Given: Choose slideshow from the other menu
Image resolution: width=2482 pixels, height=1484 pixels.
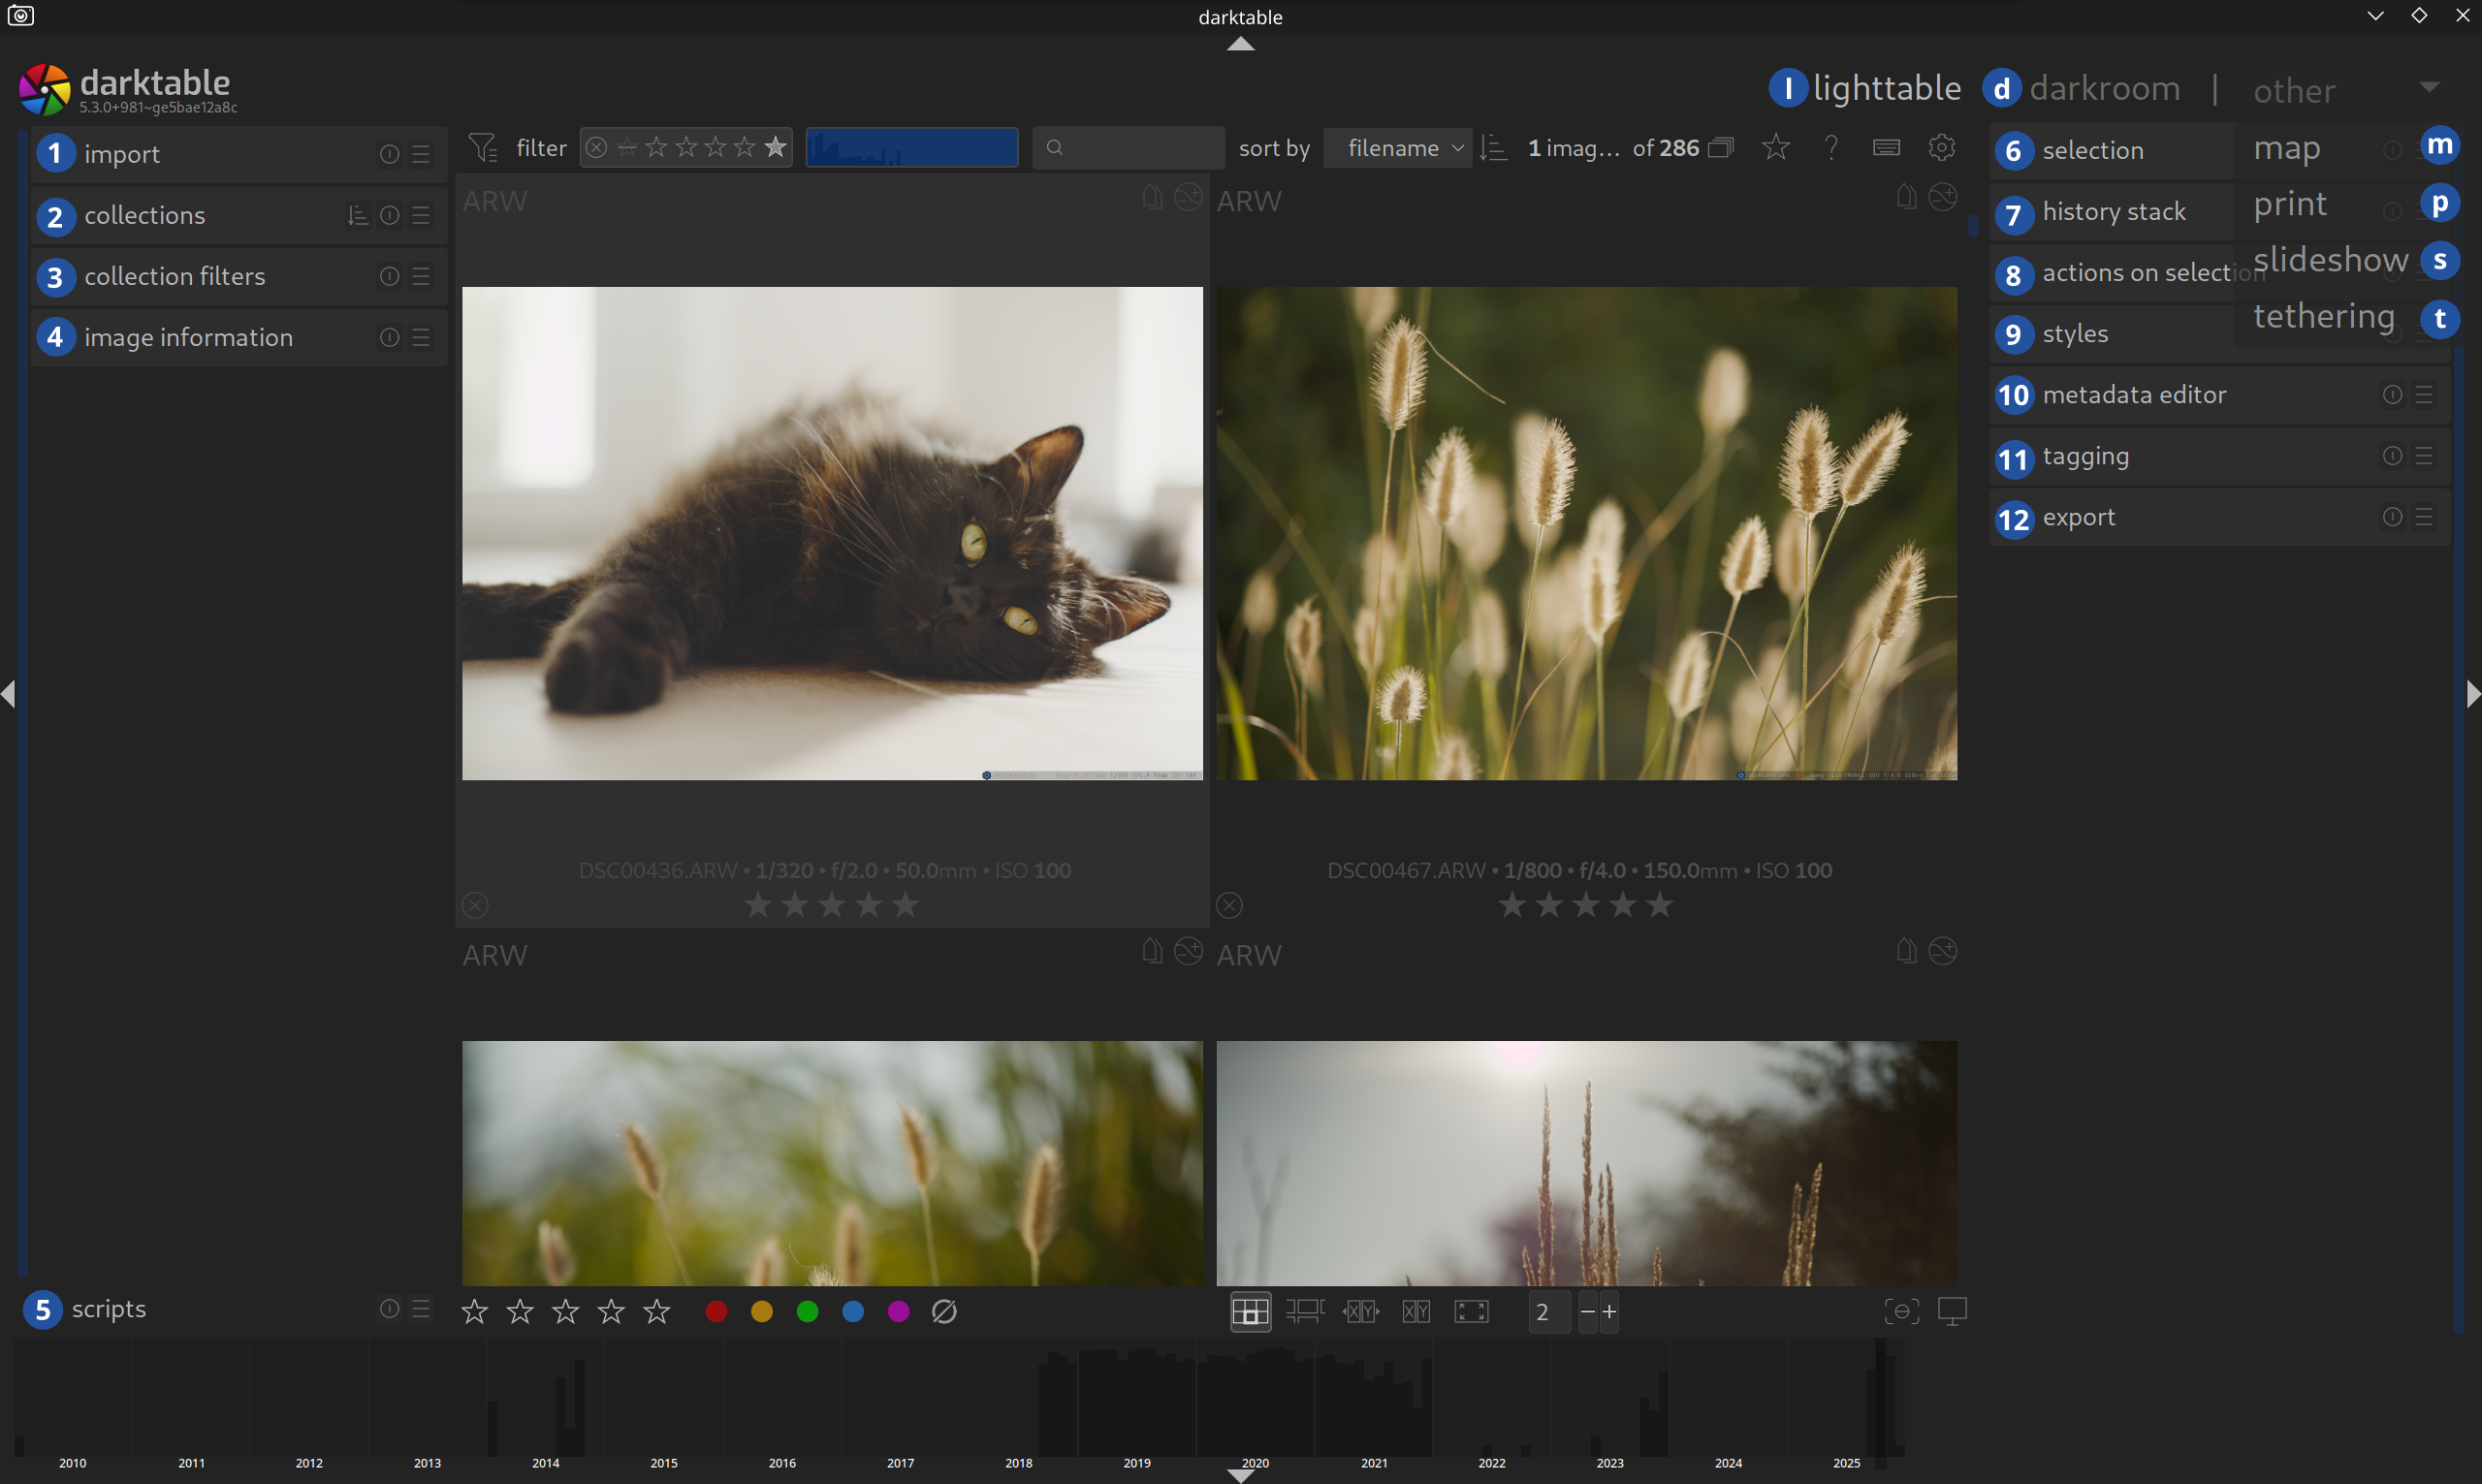Looking at the screenshot, I should tap(2330, 260).
